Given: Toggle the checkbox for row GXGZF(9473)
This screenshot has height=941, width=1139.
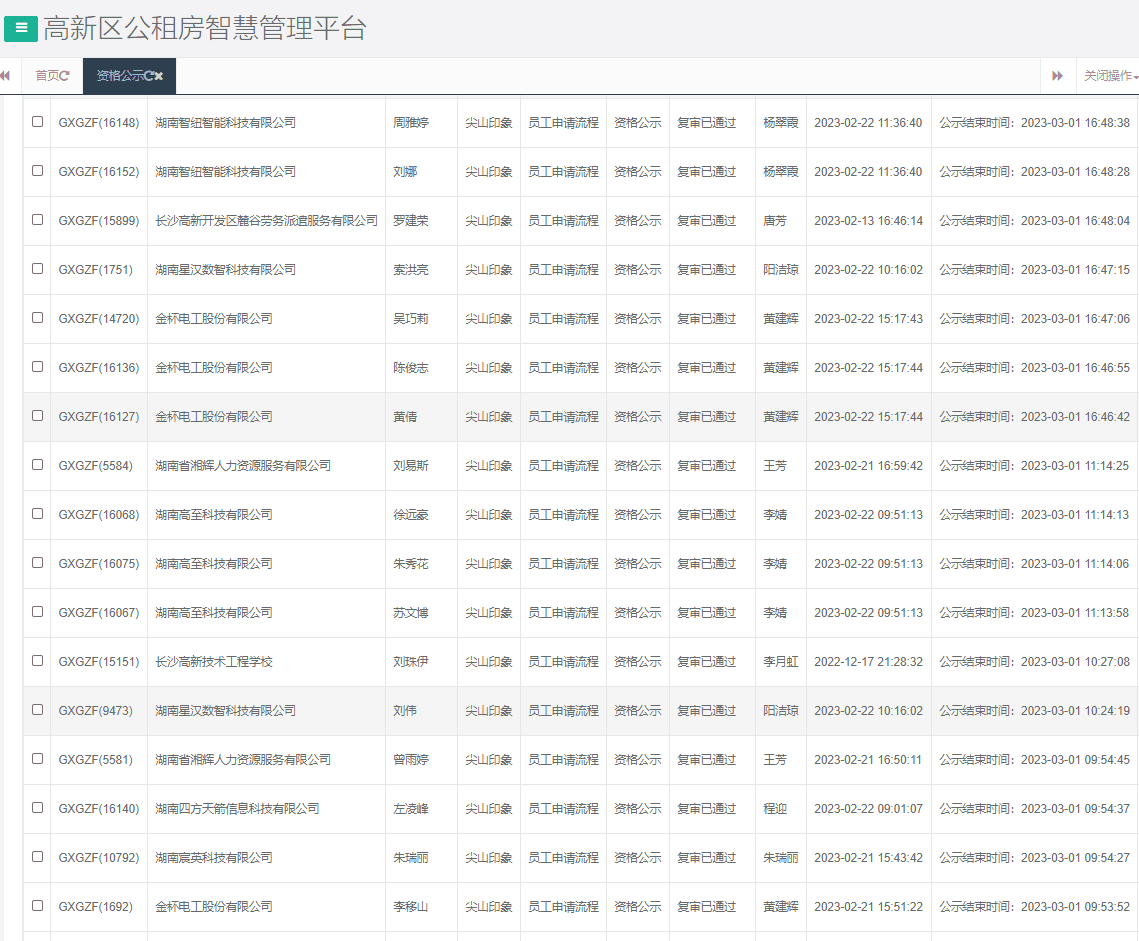Looking at the screenshot, I should [x=37, y=710].
